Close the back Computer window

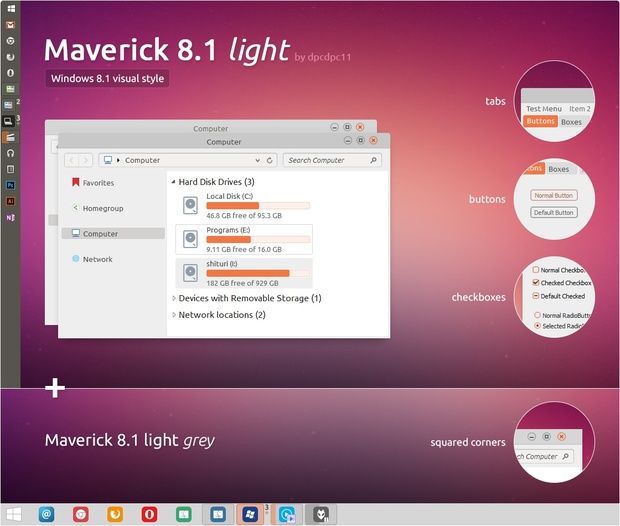coord(360,127)
